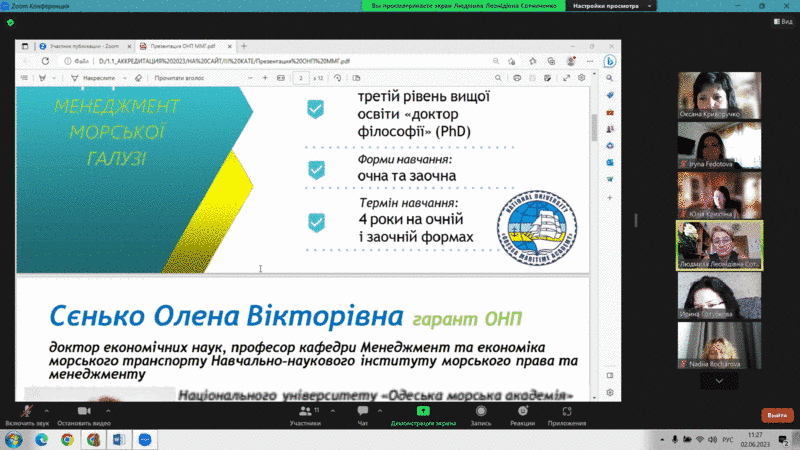
Task: Expand audio options arrow beside microphone
Action: [x=47, y=409]
